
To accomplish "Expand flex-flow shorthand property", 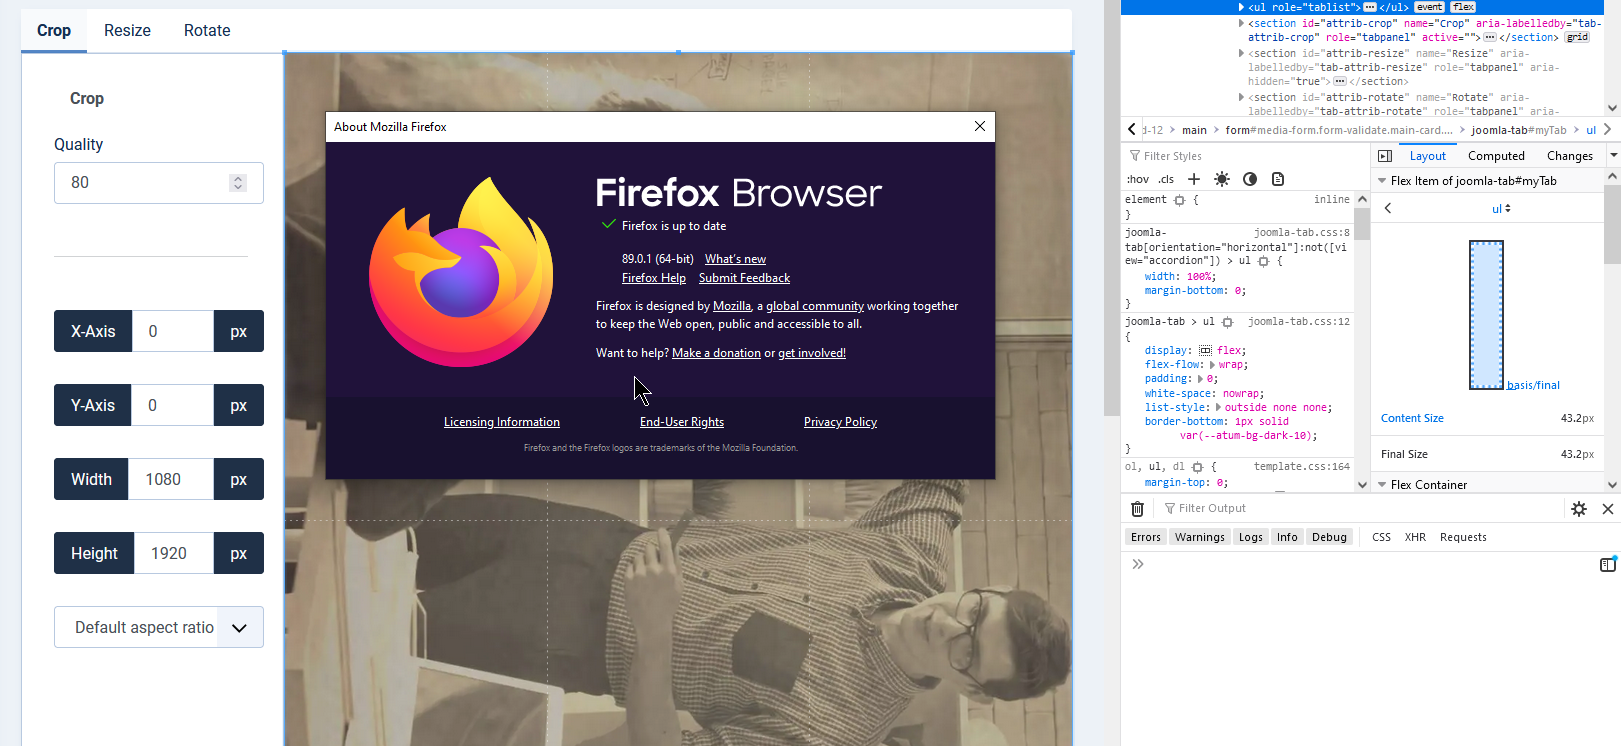I will click(x=1213, y=365).
